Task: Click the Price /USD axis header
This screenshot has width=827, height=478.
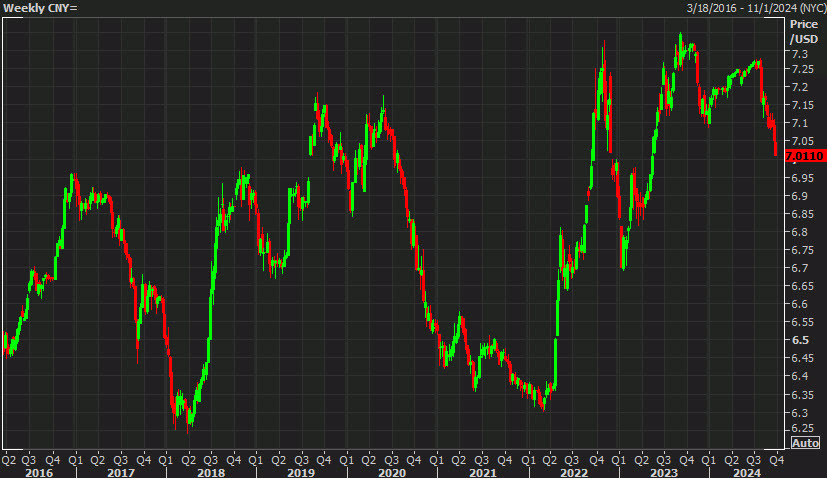Action: 804,32
